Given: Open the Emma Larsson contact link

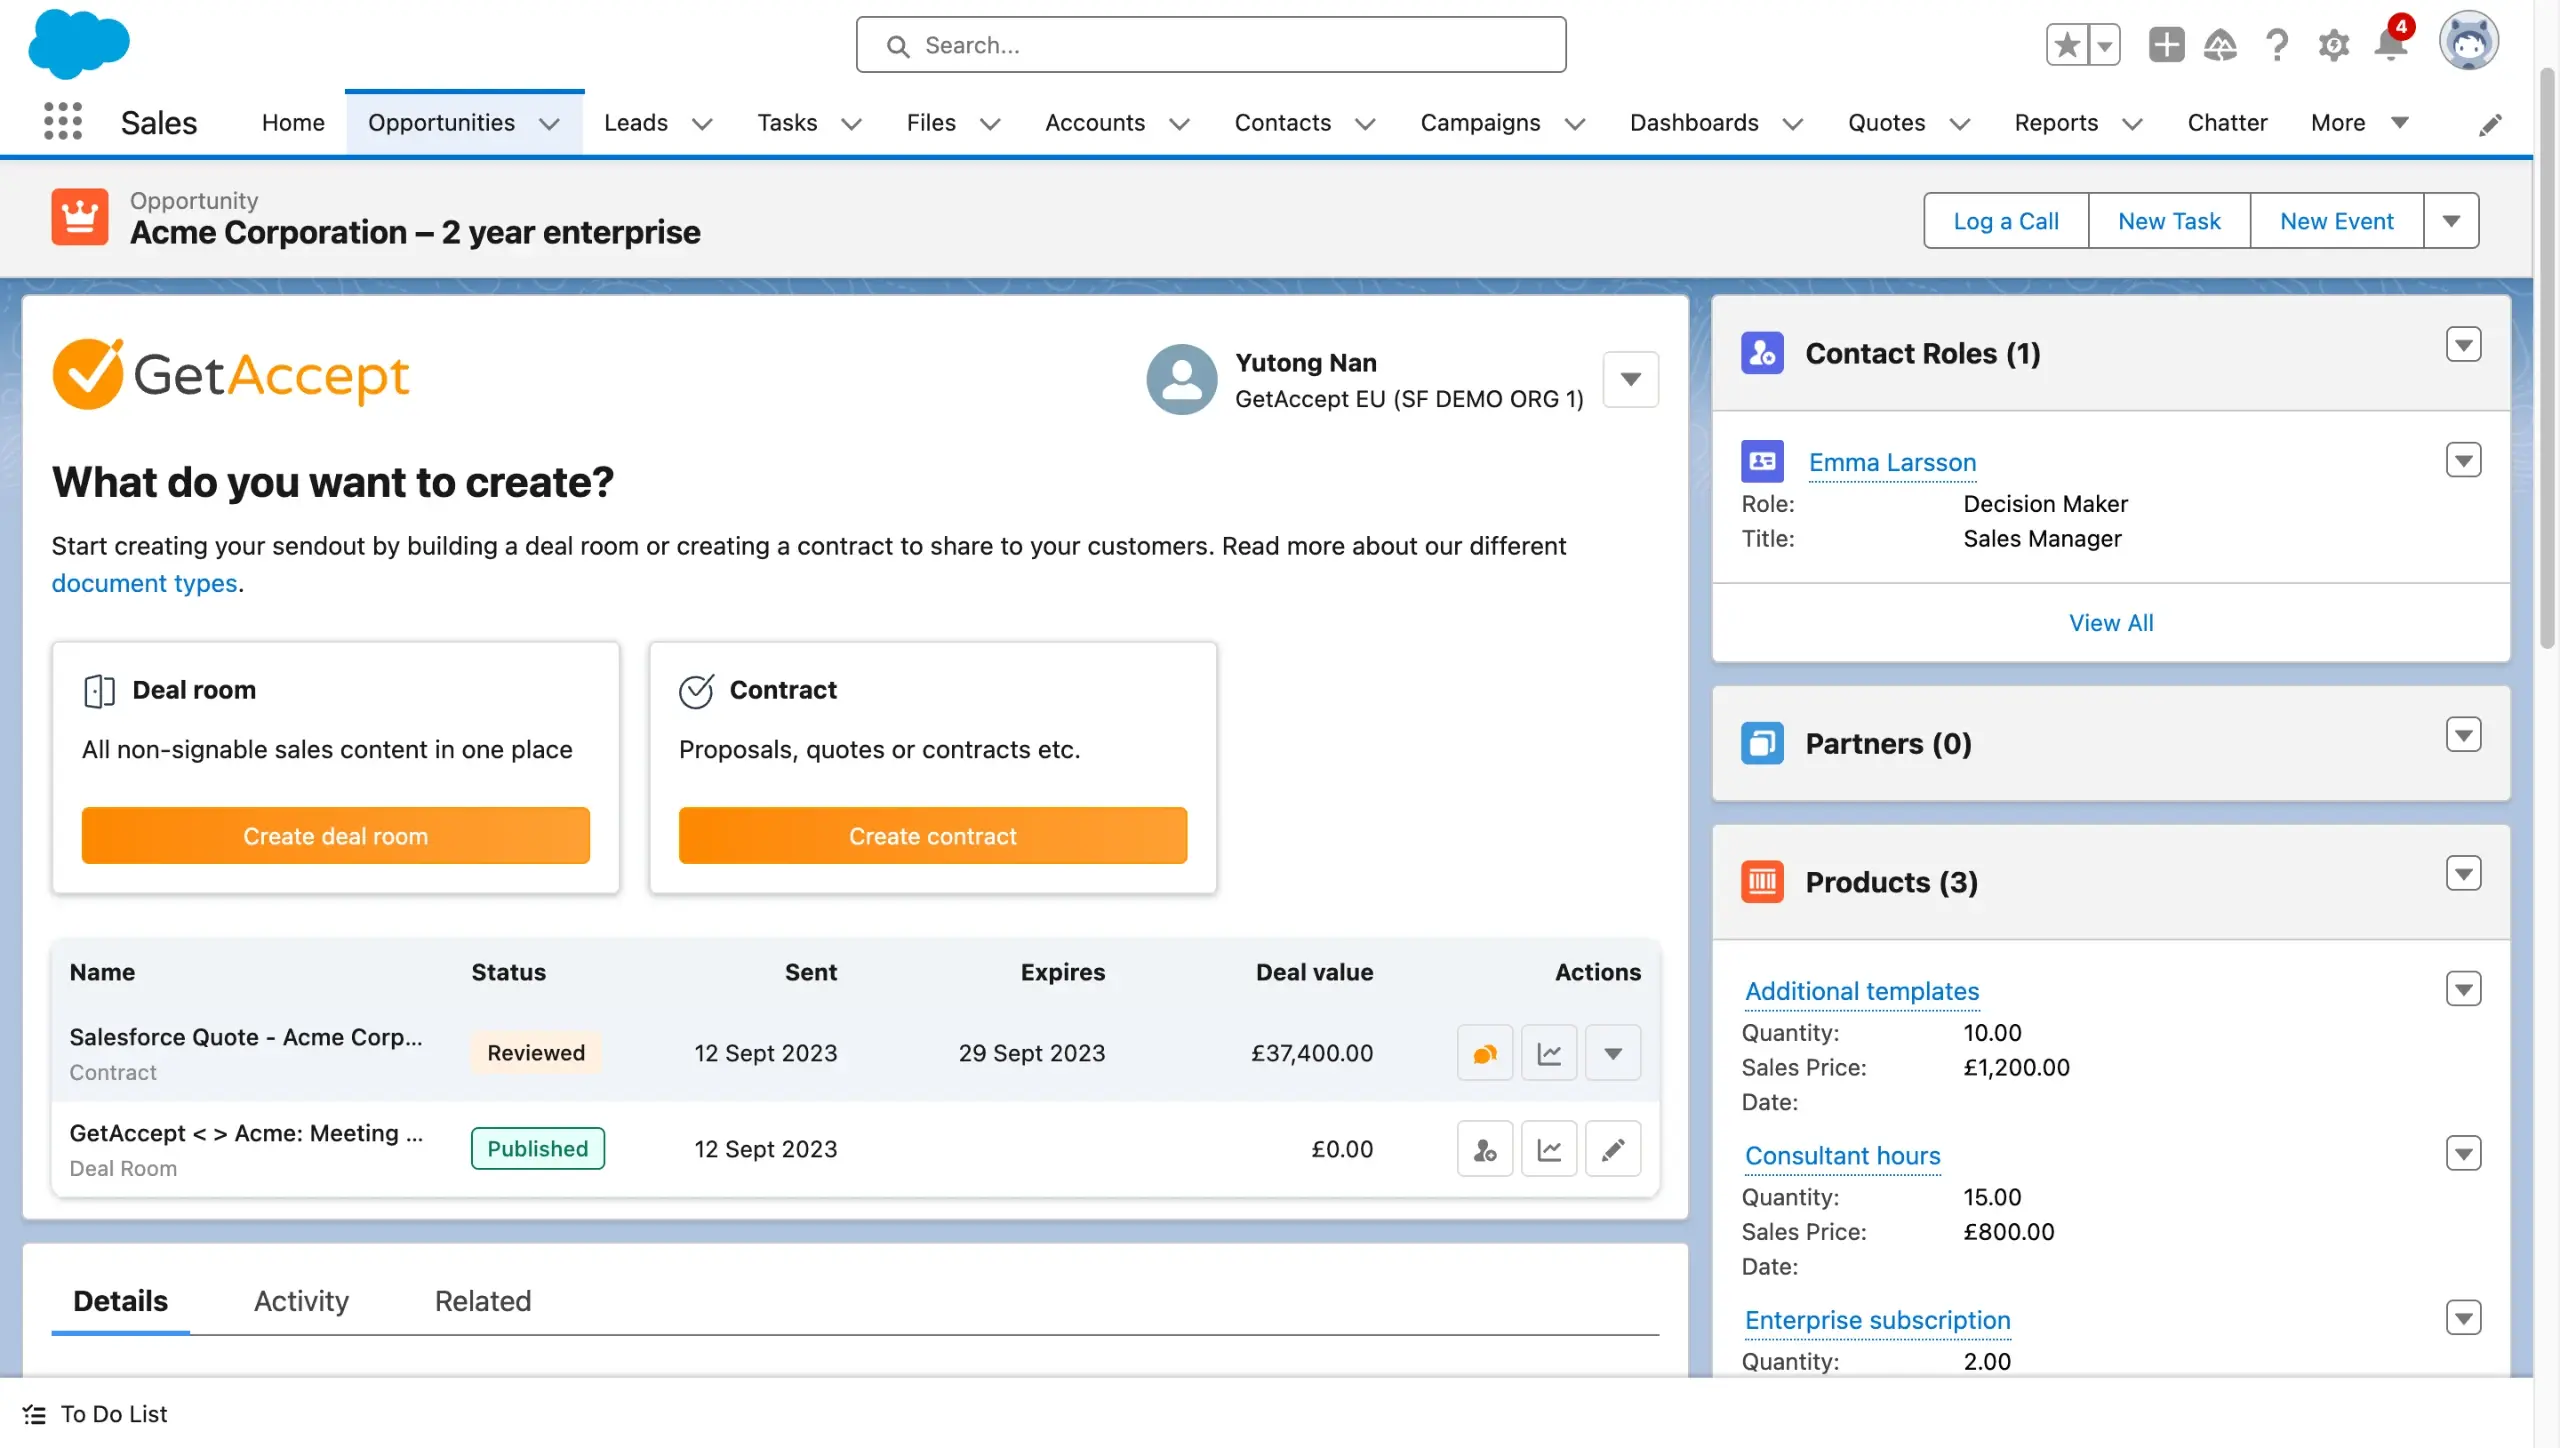Looking at the screenshot, I should [x=1892, y=462].
